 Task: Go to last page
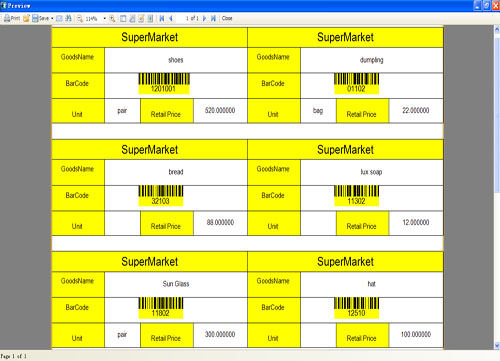pos(213,18)
